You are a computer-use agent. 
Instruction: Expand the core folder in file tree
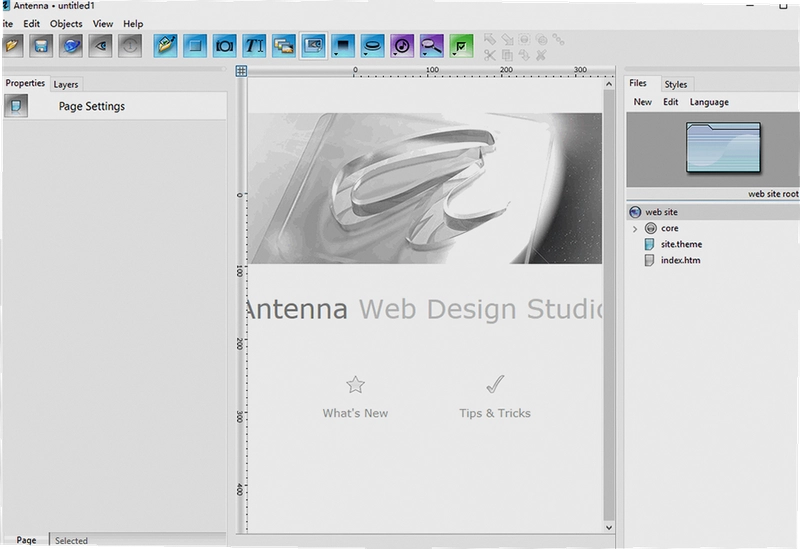635,229
